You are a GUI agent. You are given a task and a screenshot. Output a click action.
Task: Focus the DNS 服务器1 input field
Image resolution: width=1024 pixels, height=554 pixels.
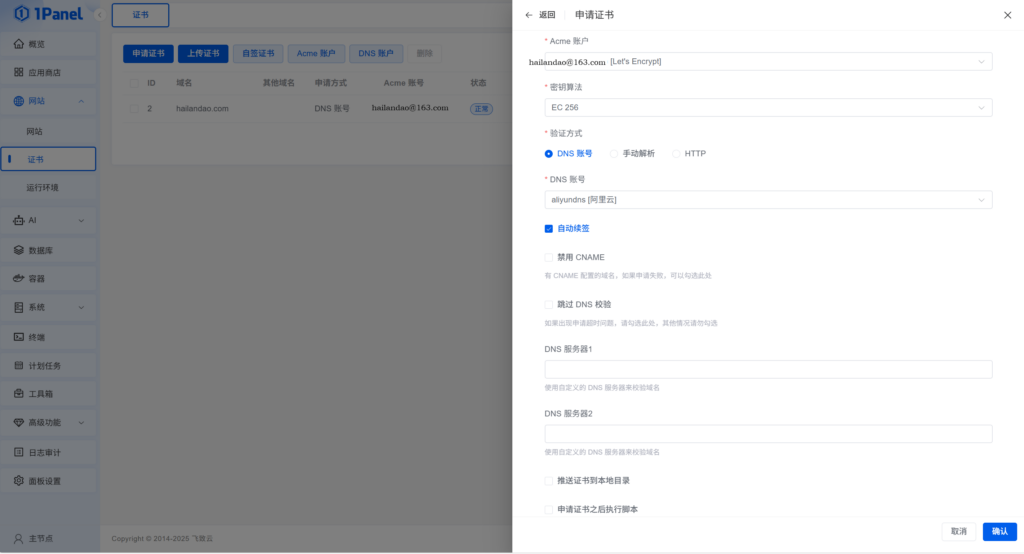(768, 369)
